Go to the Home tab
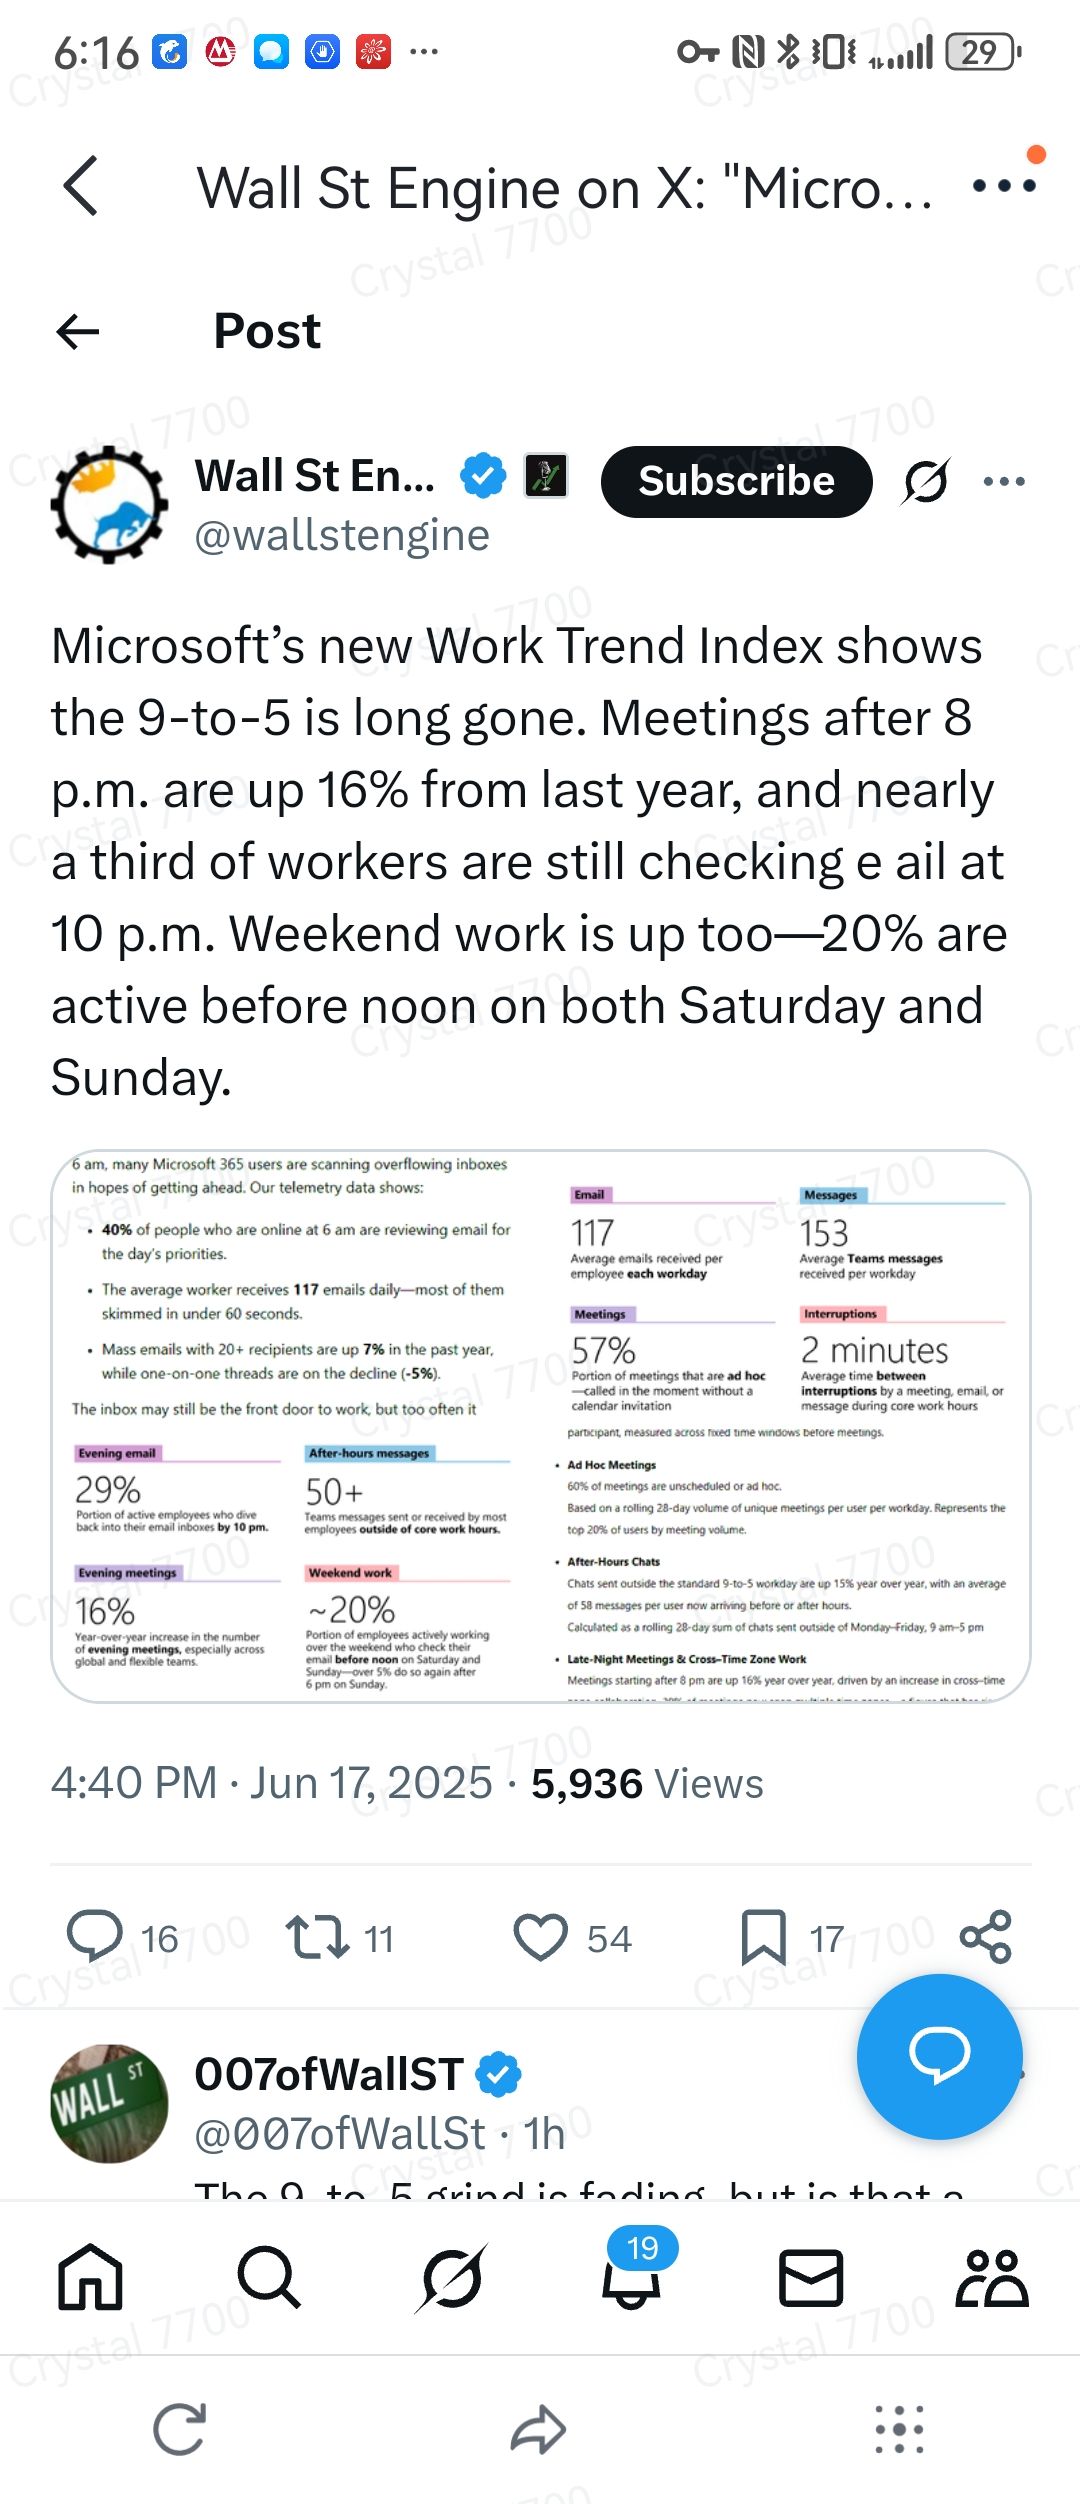Screen dimensions: 1080x2504 coord(90,2279)
